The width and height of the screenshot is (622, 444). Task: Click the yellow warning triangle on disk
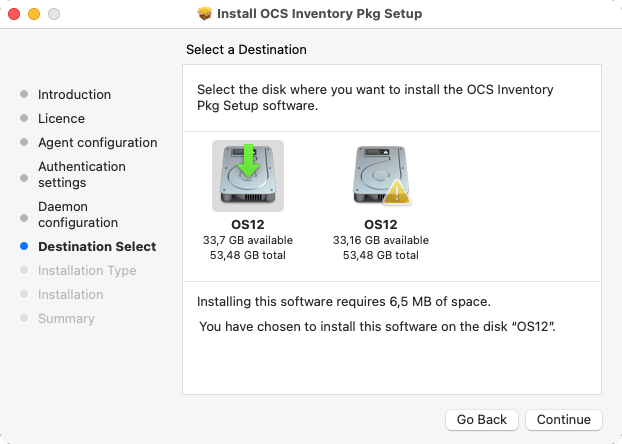coord(397,192)
